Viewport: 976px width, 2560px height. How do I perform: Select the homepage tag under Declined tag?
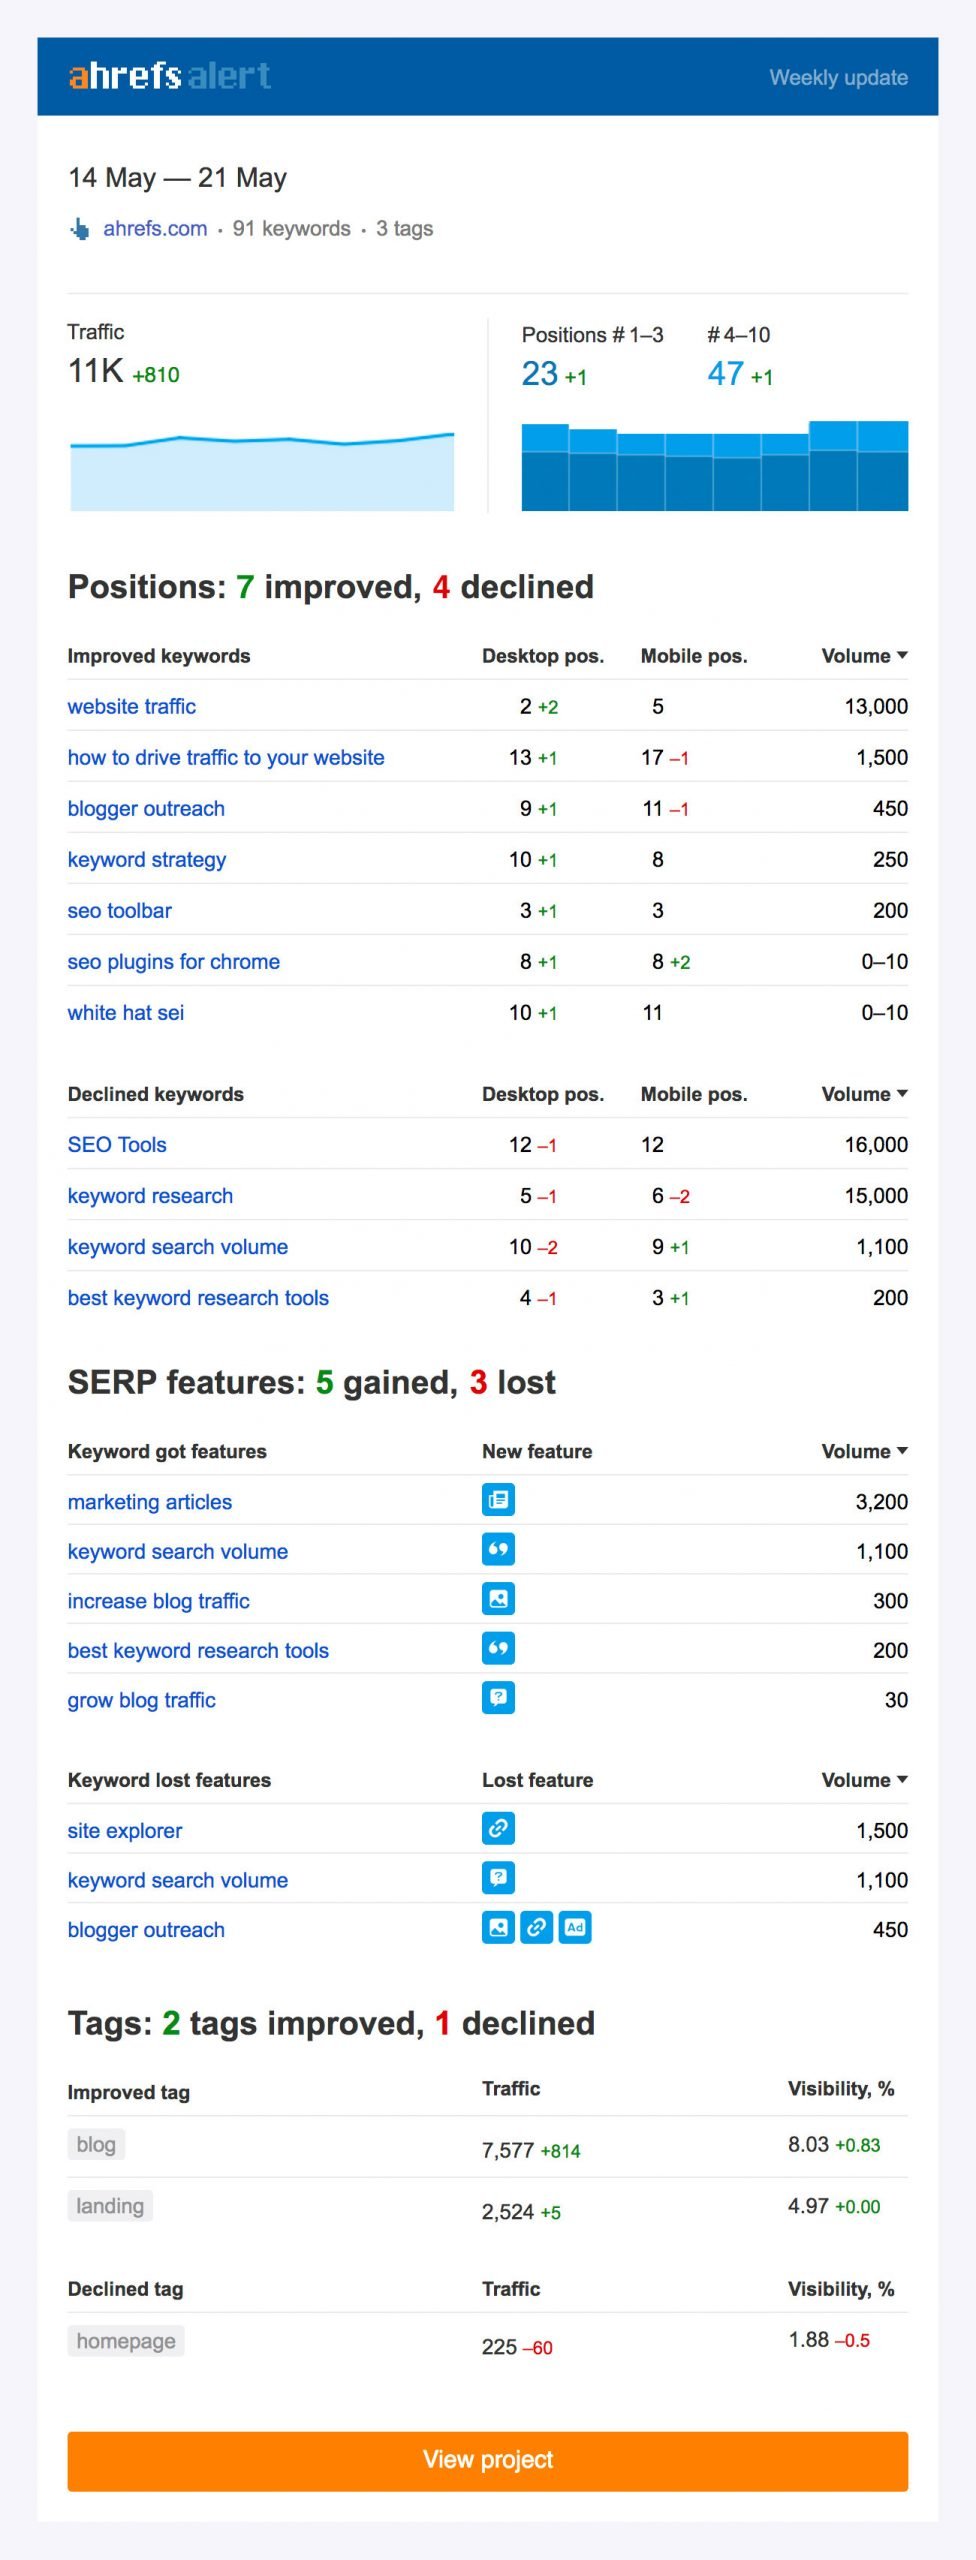tap(126, 2340)
